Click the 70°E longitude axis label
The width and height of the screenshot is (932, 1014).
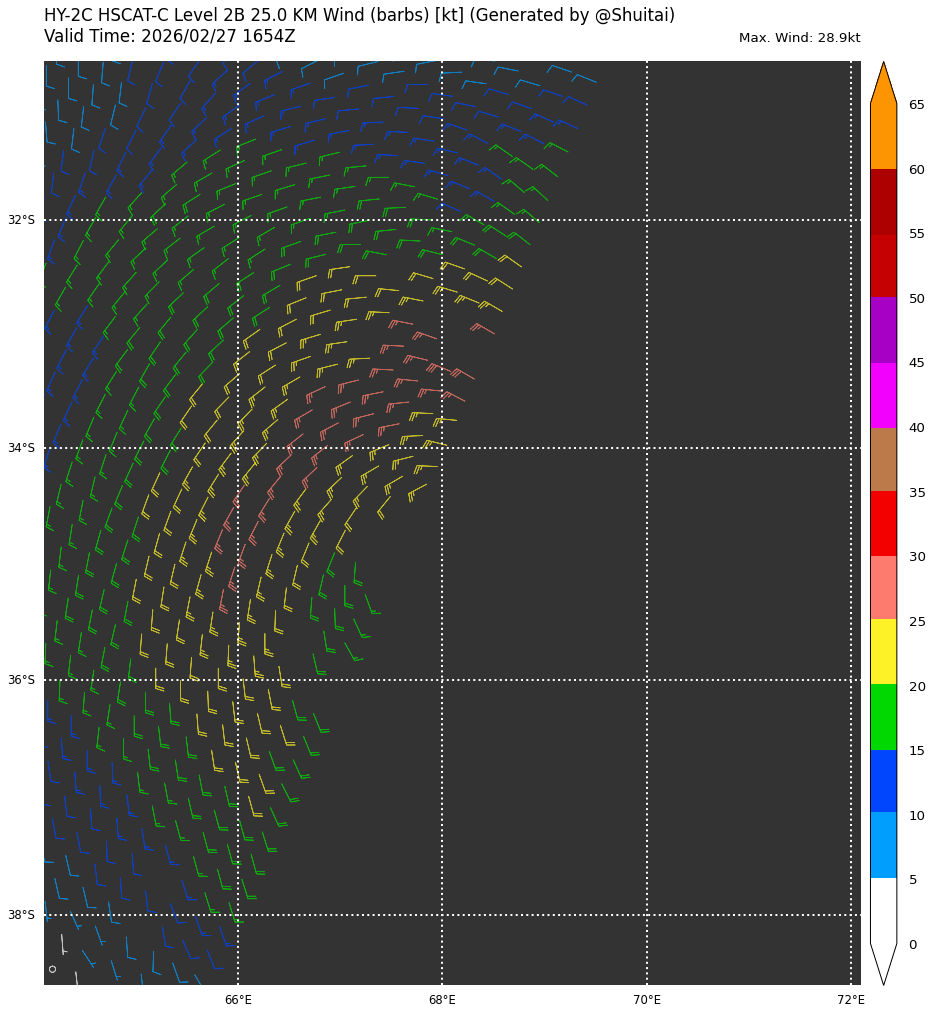[647, 1000]
